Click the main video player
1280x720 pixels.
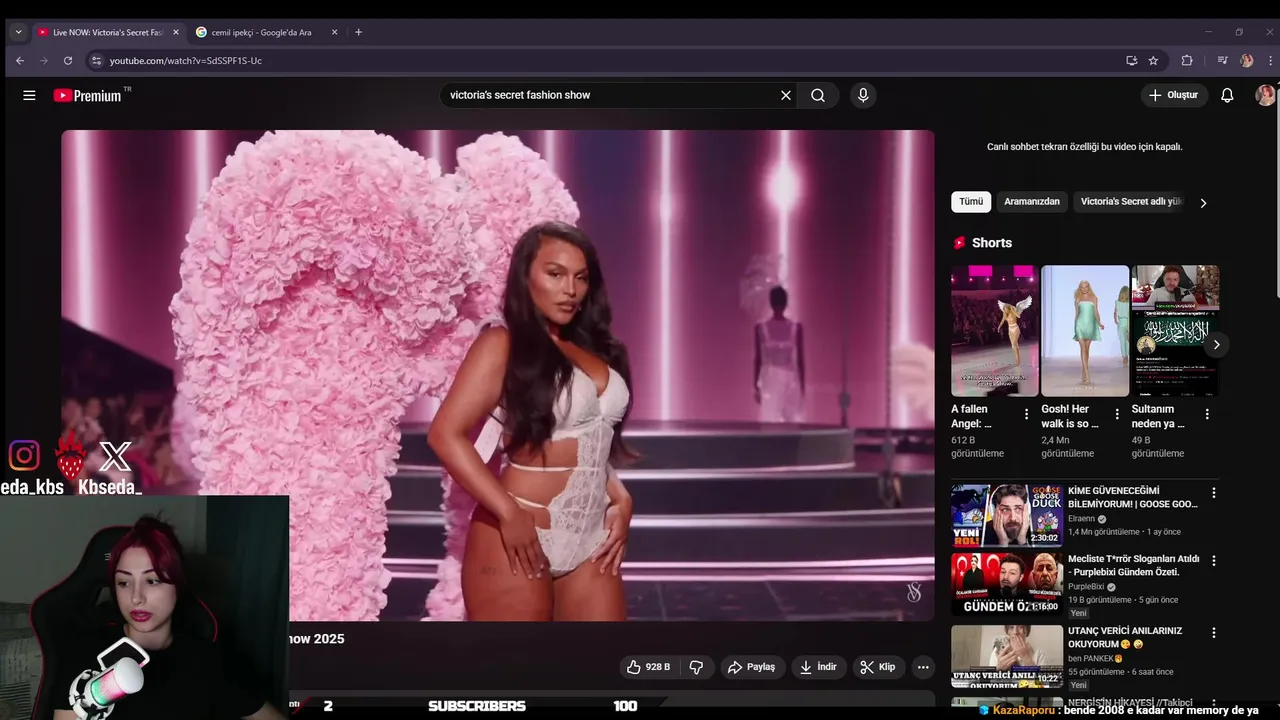(498, 375)
